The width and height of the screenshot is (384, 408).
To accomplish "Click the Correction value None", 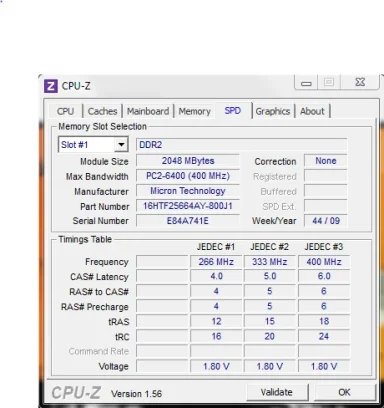I will click(326, 161).
